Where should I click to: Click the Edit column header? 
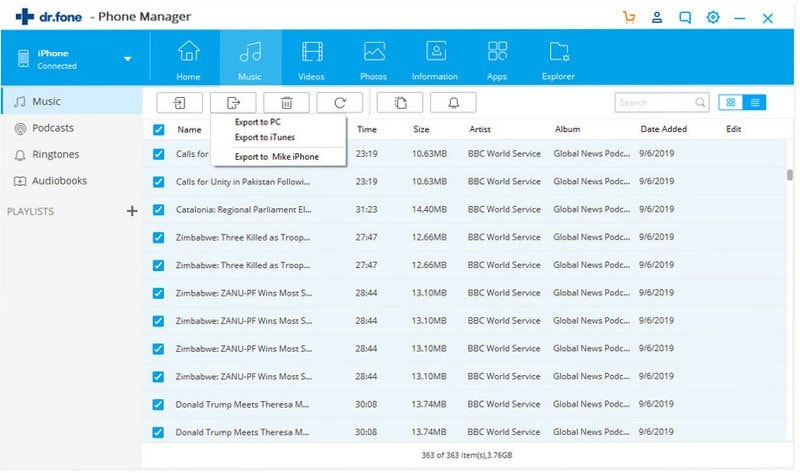click(x=733, y=129)
